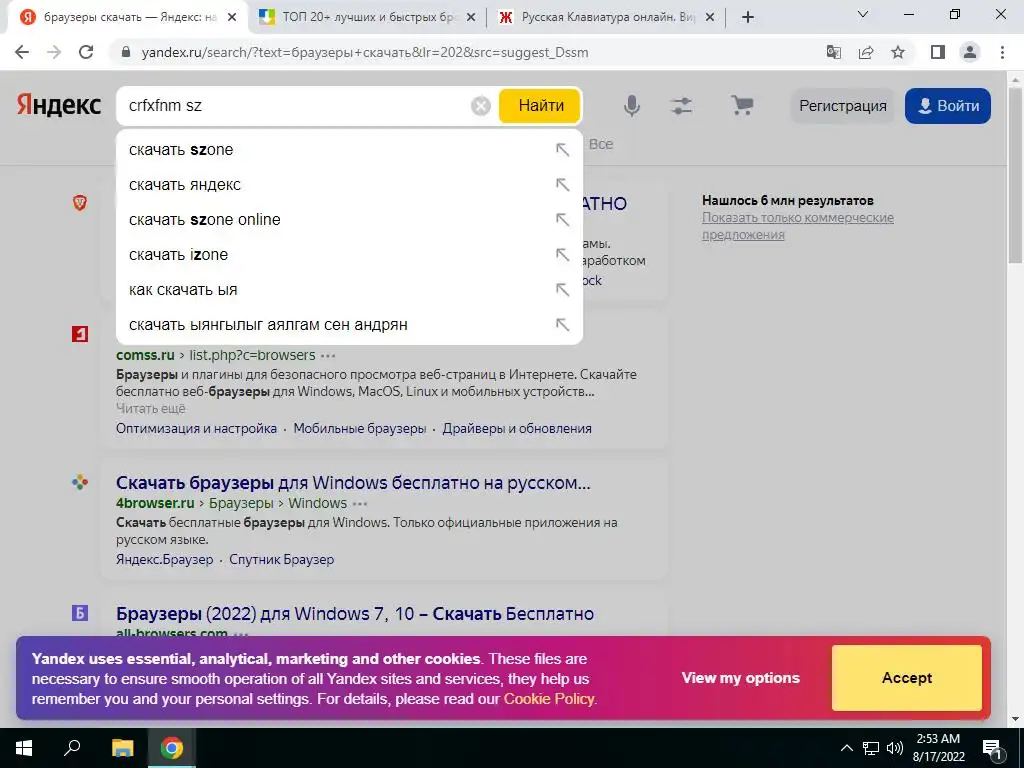Viewport: 1024px width, 768px height.
Task: Click the Регистрация button
Action: [x=842, y=106]
